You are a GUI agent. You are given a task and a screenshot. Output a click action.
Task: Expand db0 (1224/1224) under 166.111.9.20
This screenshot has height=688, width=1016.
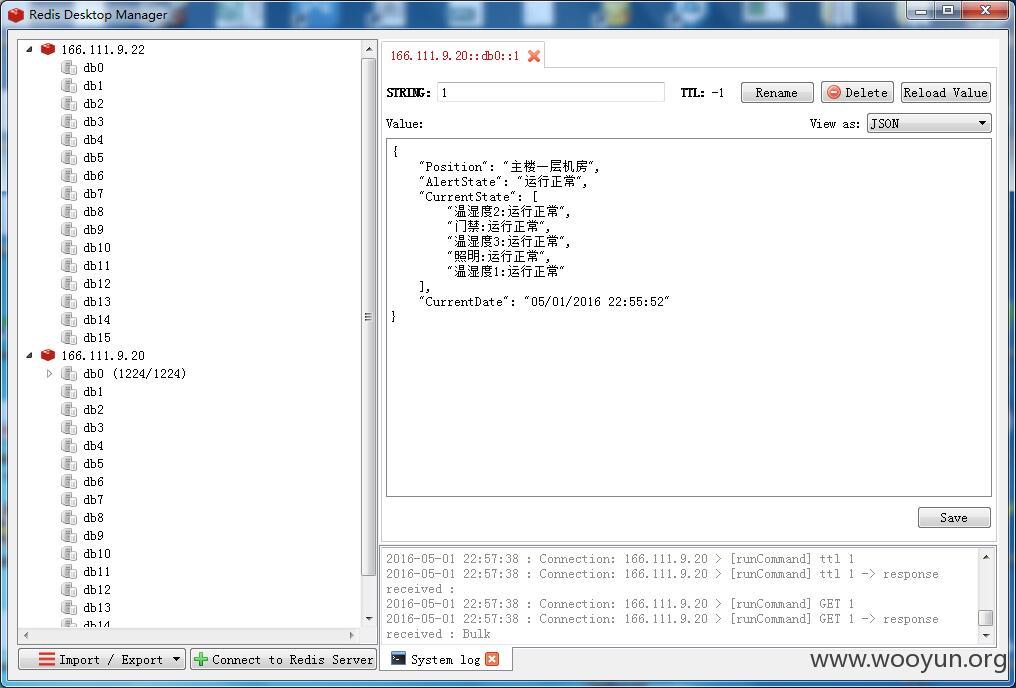coord(49,374)
